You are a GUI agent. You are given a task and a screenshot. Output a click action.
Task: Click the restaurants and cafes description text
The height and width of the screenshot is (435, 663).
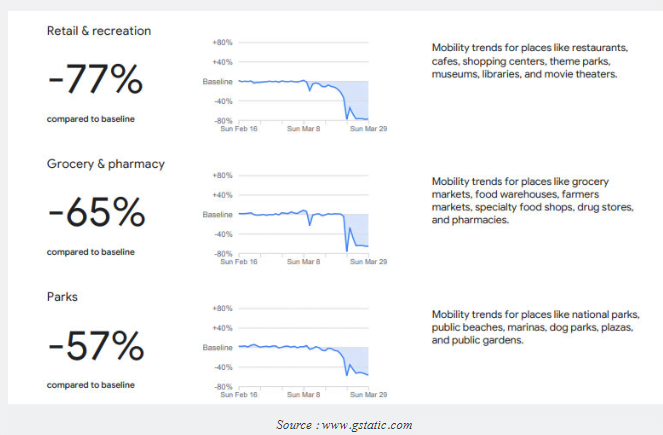pyautogui.click(x=529, y=61)
